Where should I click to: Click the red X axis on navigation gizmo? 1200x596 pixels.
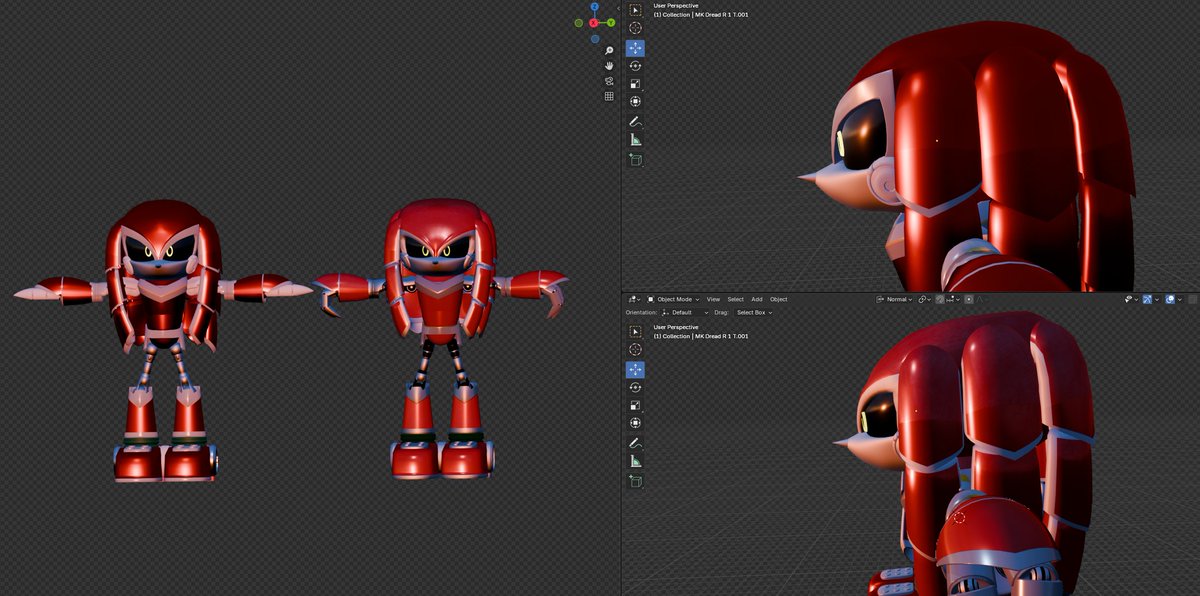click(x=593, y=23)
